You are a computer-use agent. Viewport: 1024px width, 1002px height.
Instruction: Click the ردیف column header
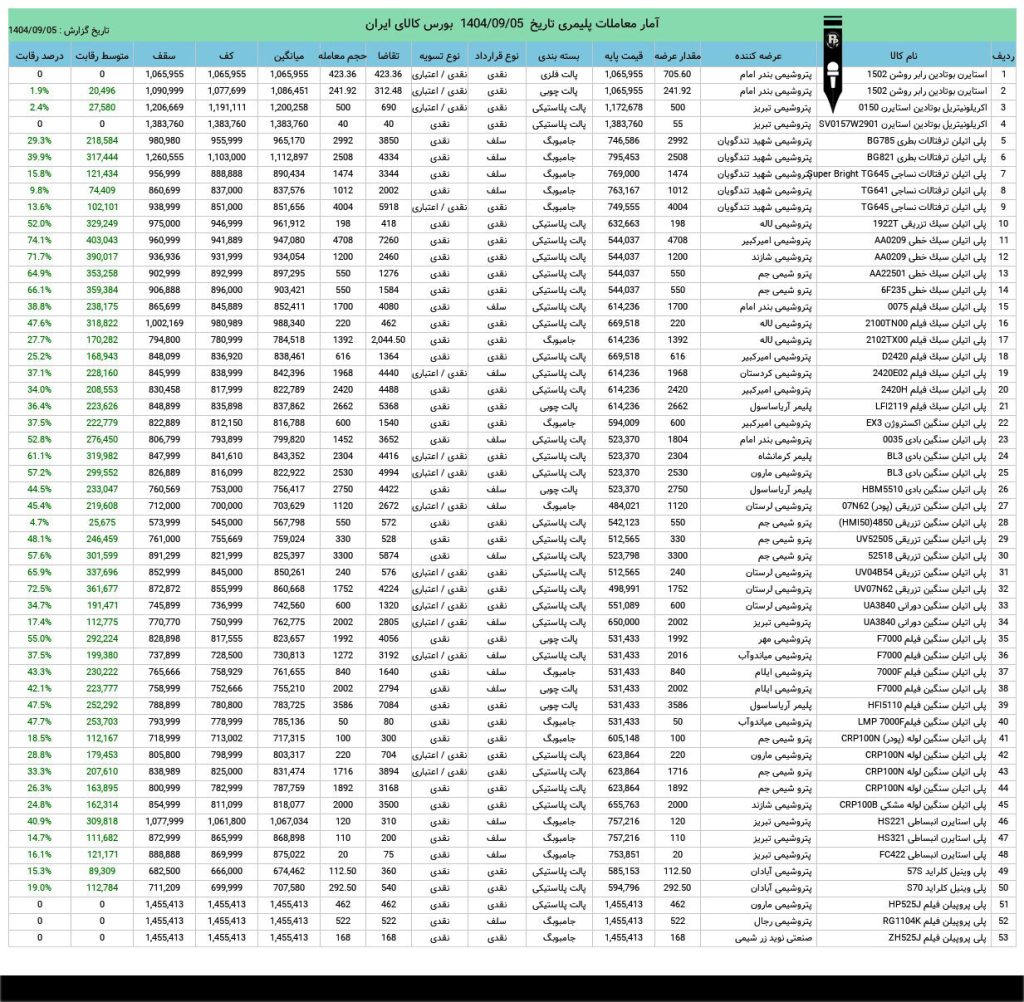pos(1003,56)
